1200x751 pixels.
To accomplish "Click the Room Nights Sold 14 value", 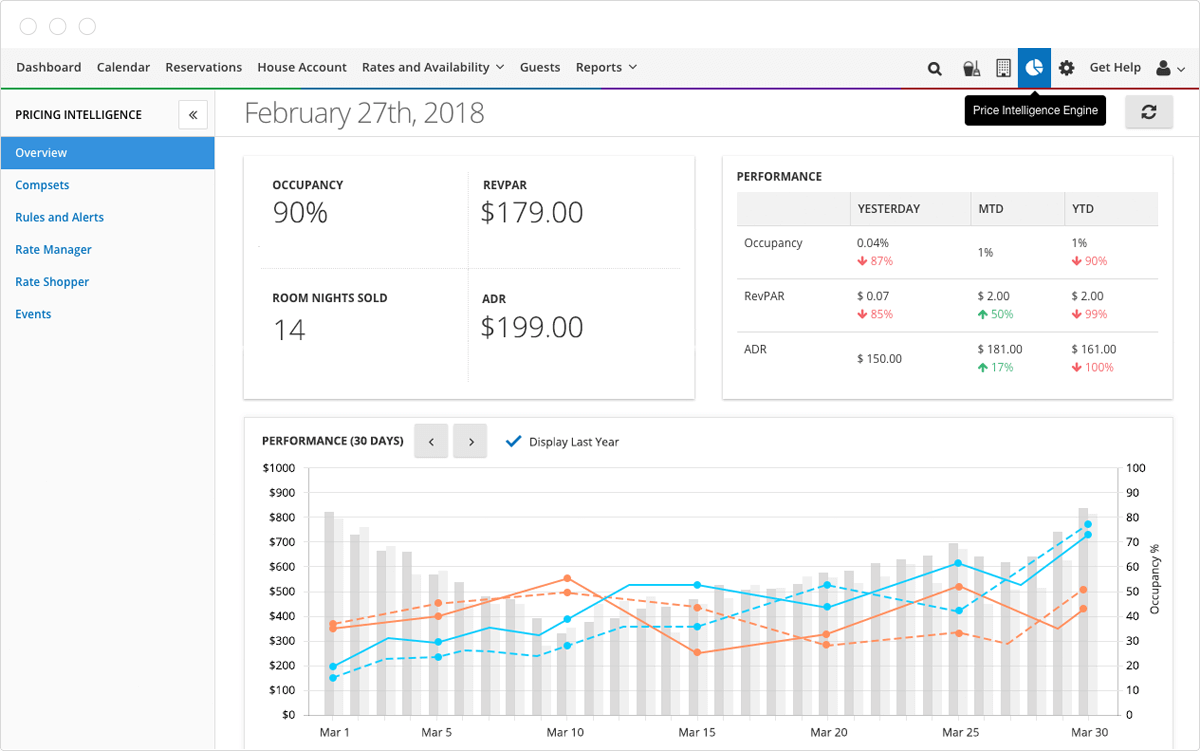I will coord(289,329).
